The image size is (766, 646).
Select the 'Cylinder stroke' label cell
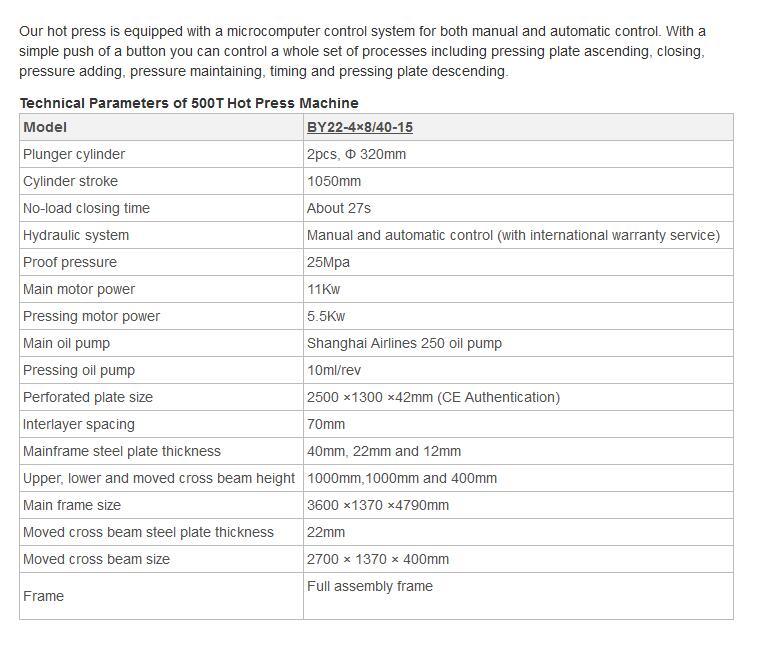[70, 181]
